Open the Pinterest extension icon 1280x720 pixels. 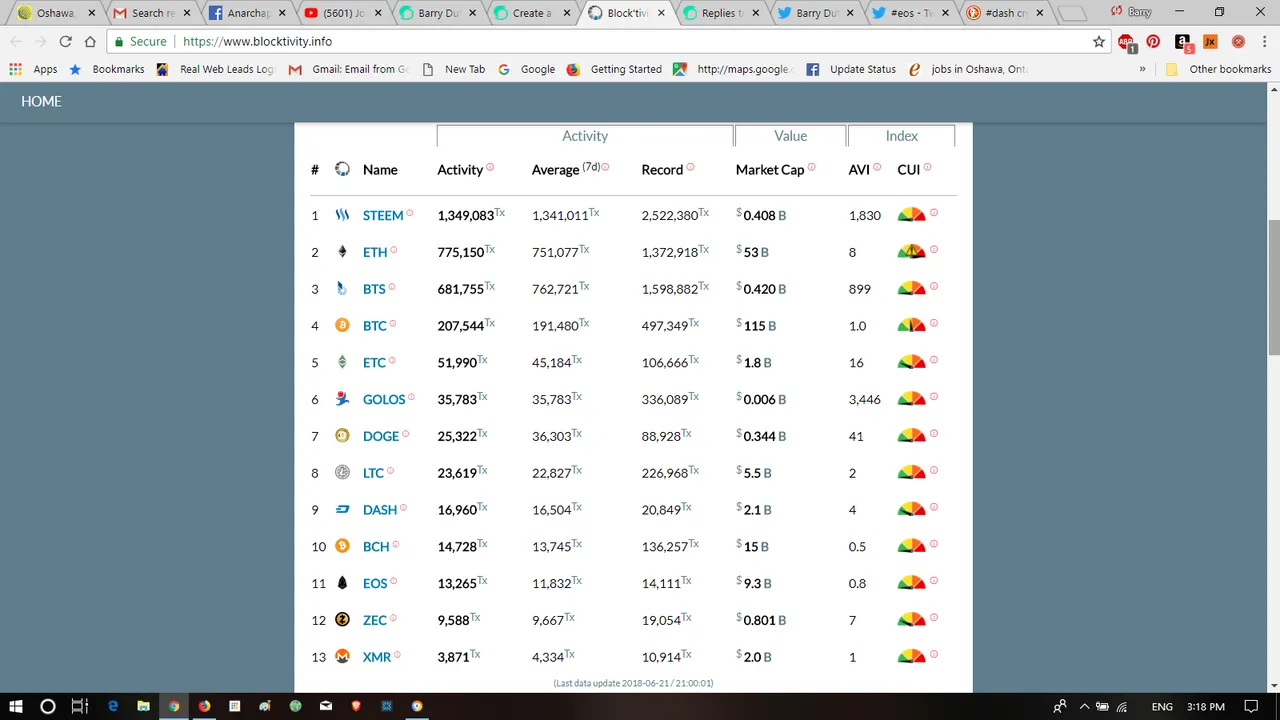pyautogui.click(x=1154, y=42)
